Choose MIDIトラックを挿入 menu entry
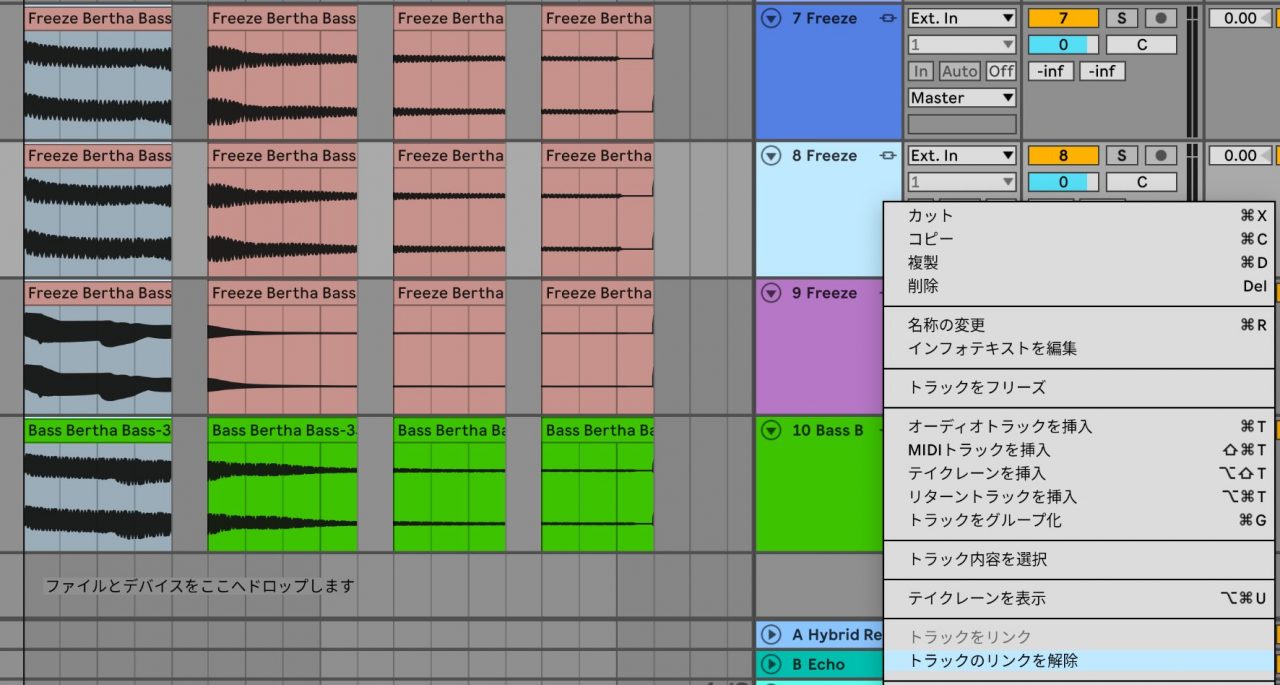Image resolution: width=1280 pixels, height=685 pixels. pos(1080,450)
